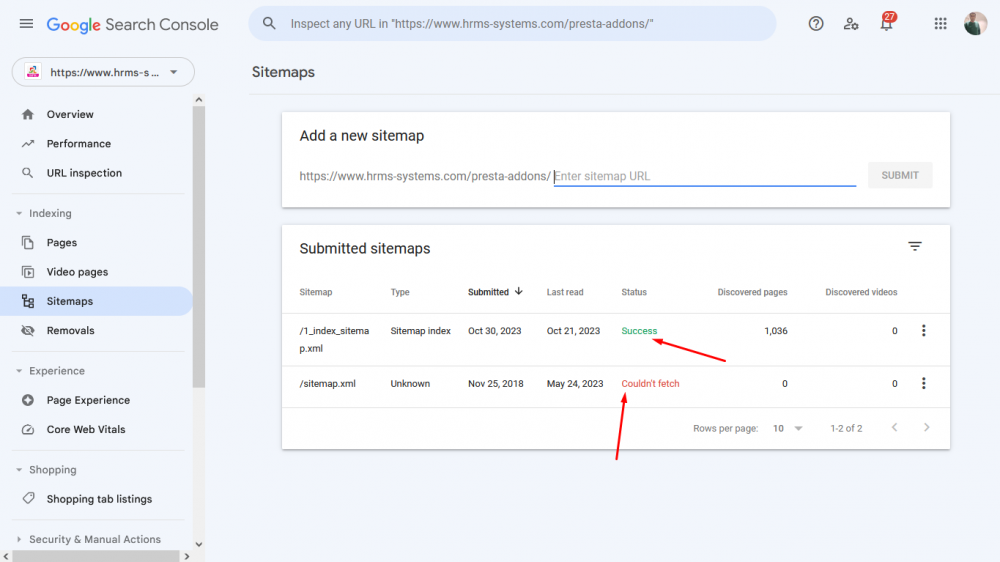Click the Sitemap index type cell
This screenshot has width=1000, height=562.
(420, 330)
